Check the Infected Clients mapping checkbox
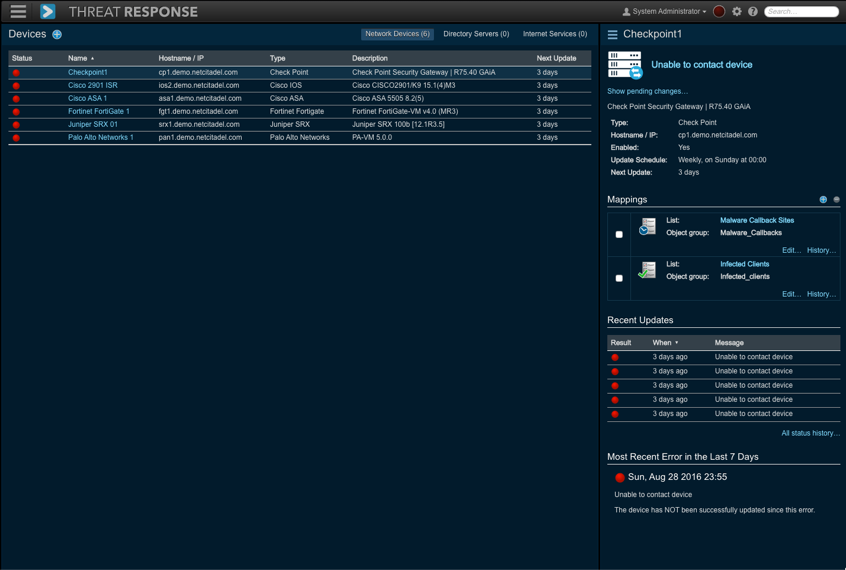 pyautogui.click(x=619, y=279)
